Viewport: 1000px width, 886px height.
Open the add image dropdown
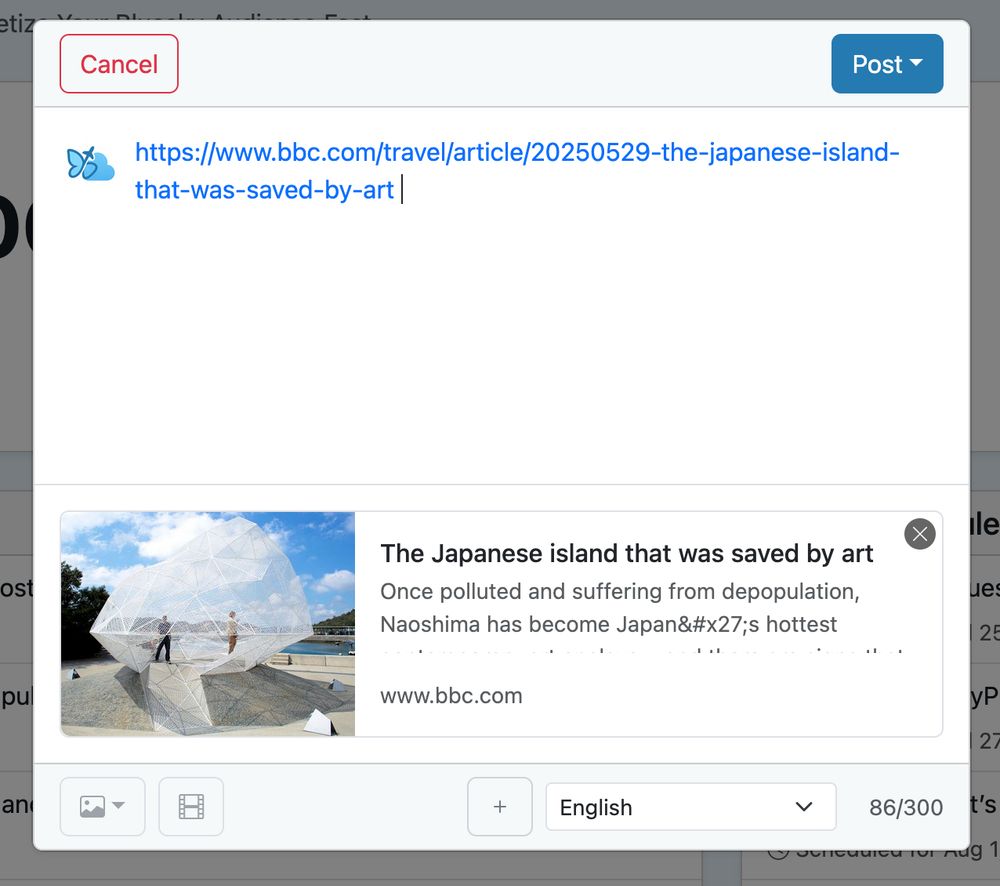pos(103,806)
